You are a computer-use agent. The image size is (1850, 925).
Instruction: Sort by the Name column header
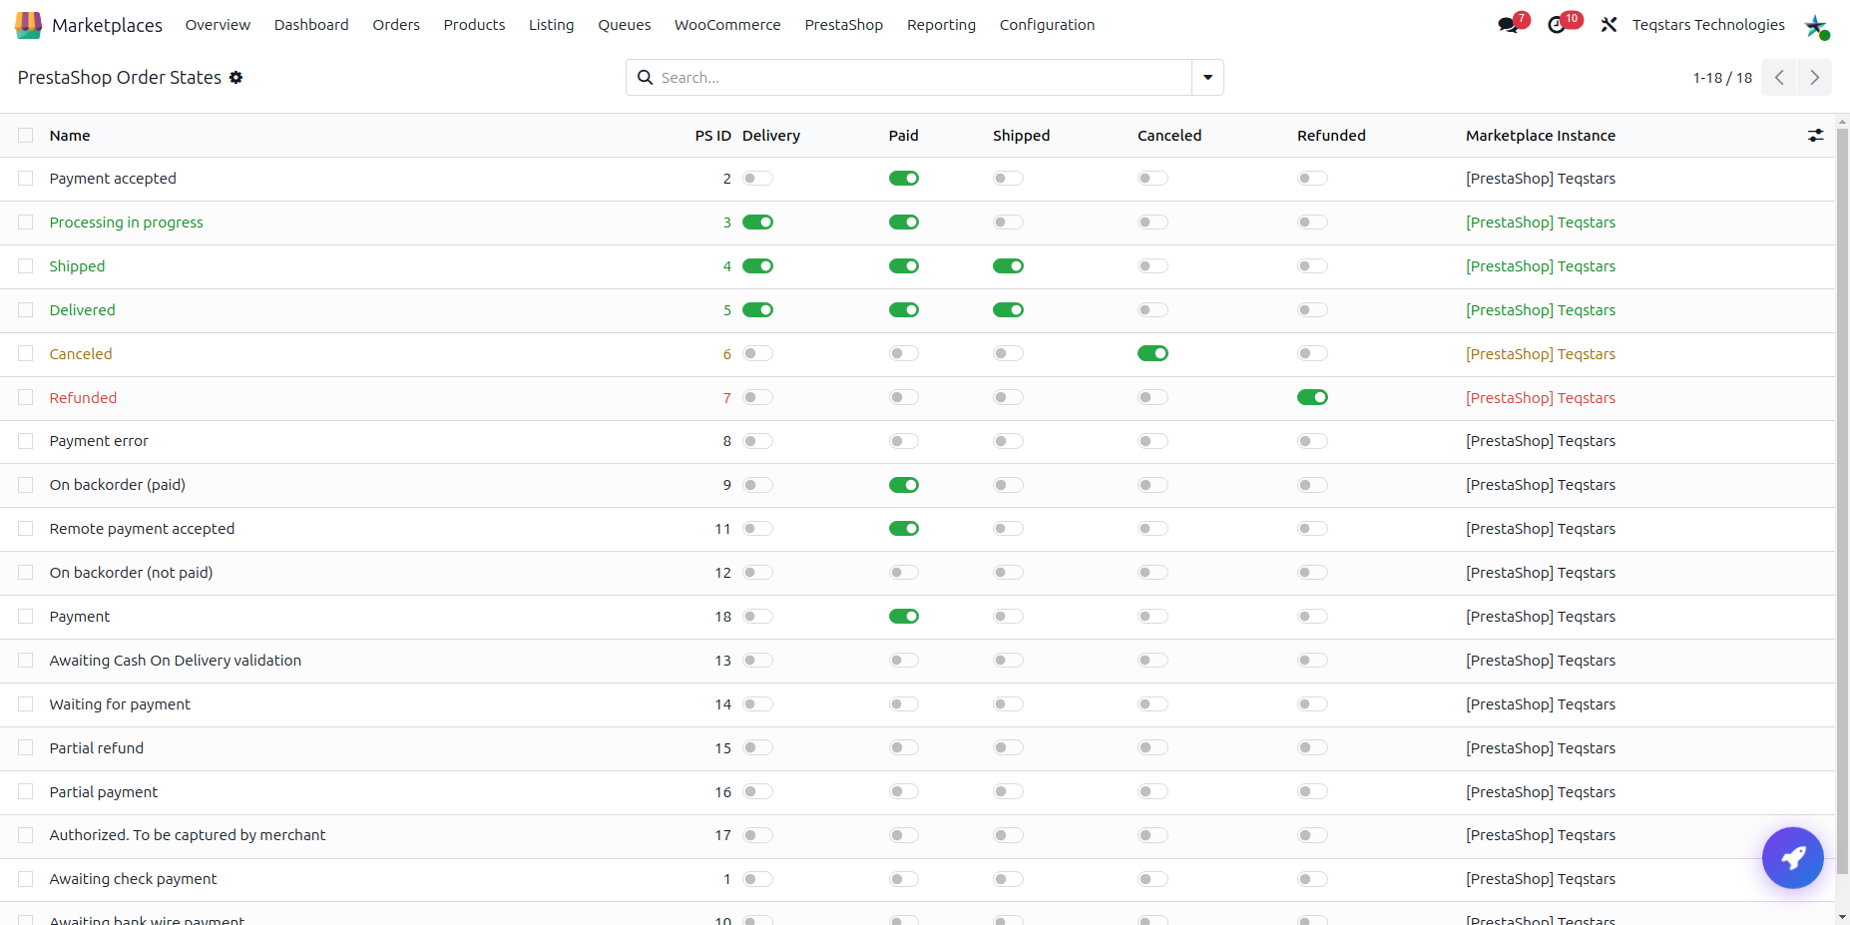70,135
